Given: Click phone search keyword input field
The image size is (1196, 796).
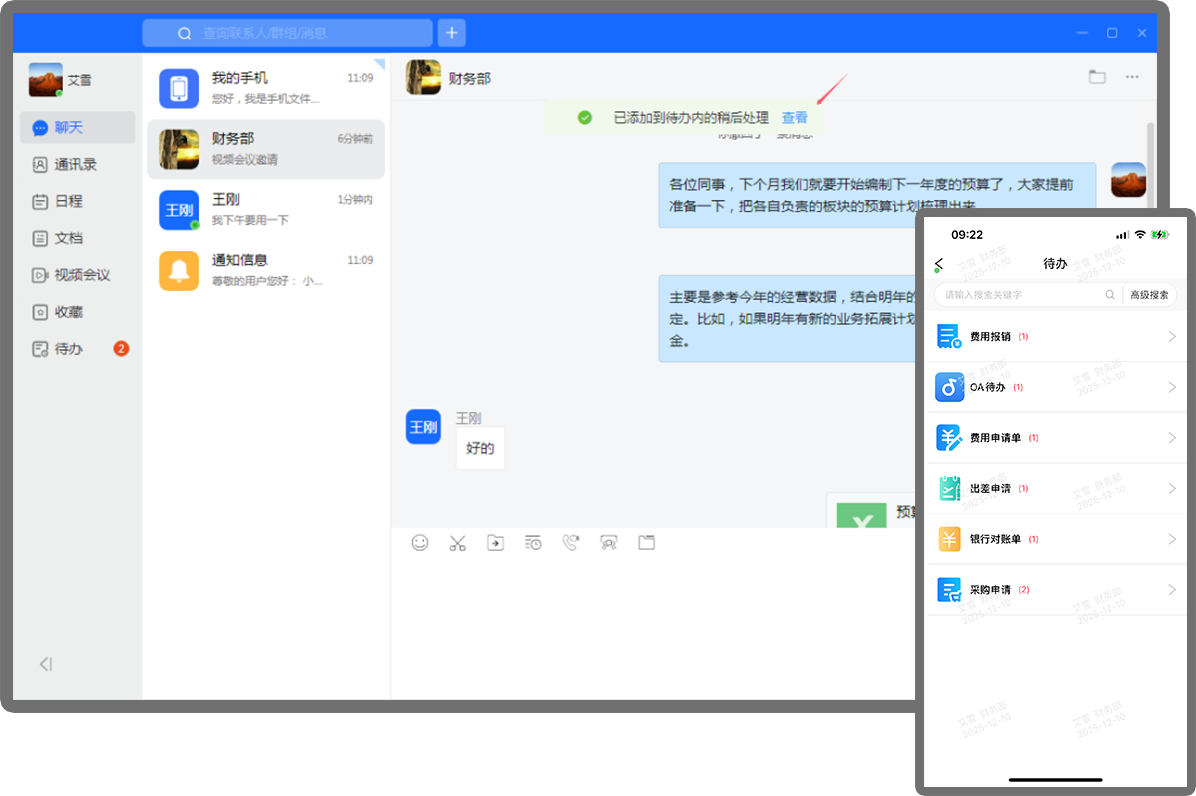Looking at the screenshot, I should click(1021, 295).
